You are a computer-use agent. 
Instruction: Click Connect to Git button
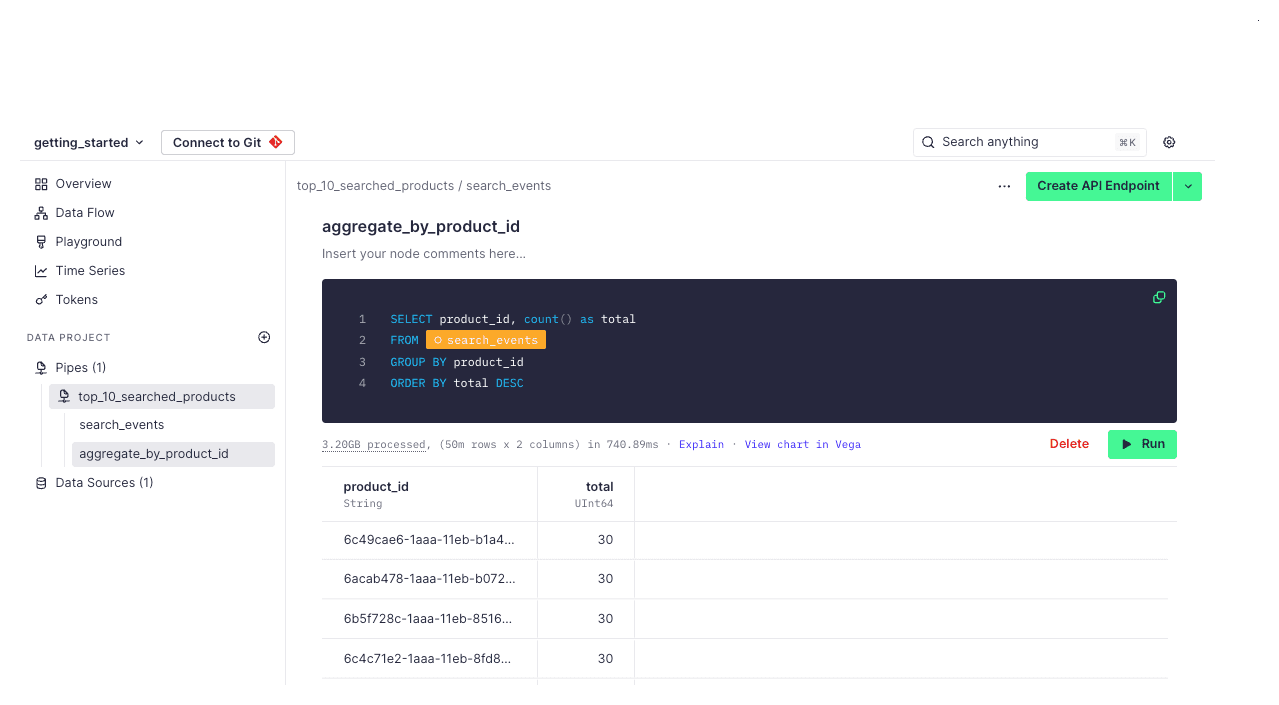point(228,143)
